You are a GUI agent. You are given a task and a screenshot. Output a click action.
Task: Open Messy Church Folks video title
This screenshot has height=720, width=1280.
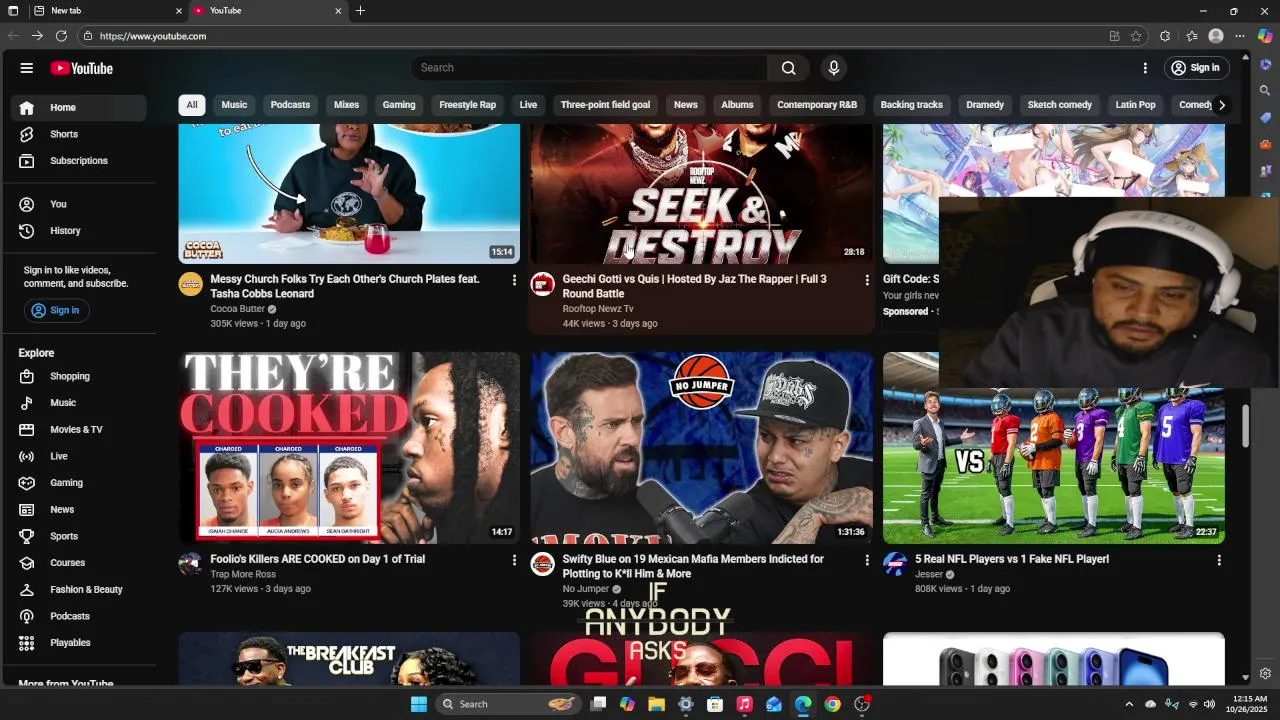click(x=345, y=287)
